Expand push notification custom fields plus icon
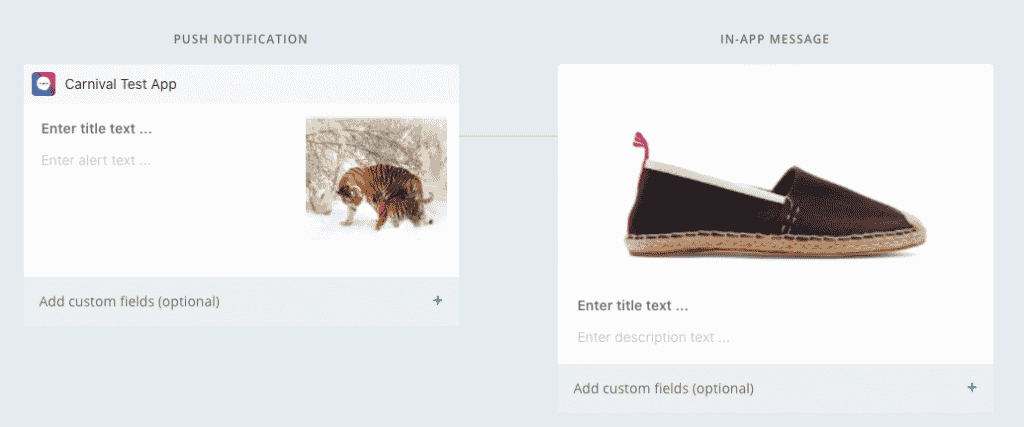 [x=438, y=300]
